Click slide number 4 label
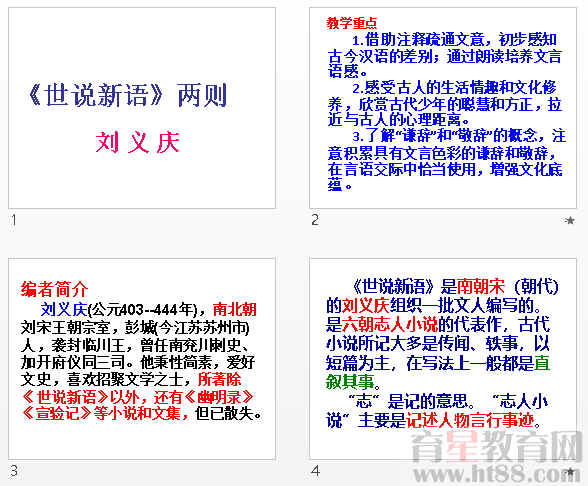Image resolution: width=588 pixels, height=486 pixels. click(x=315, y=471)
